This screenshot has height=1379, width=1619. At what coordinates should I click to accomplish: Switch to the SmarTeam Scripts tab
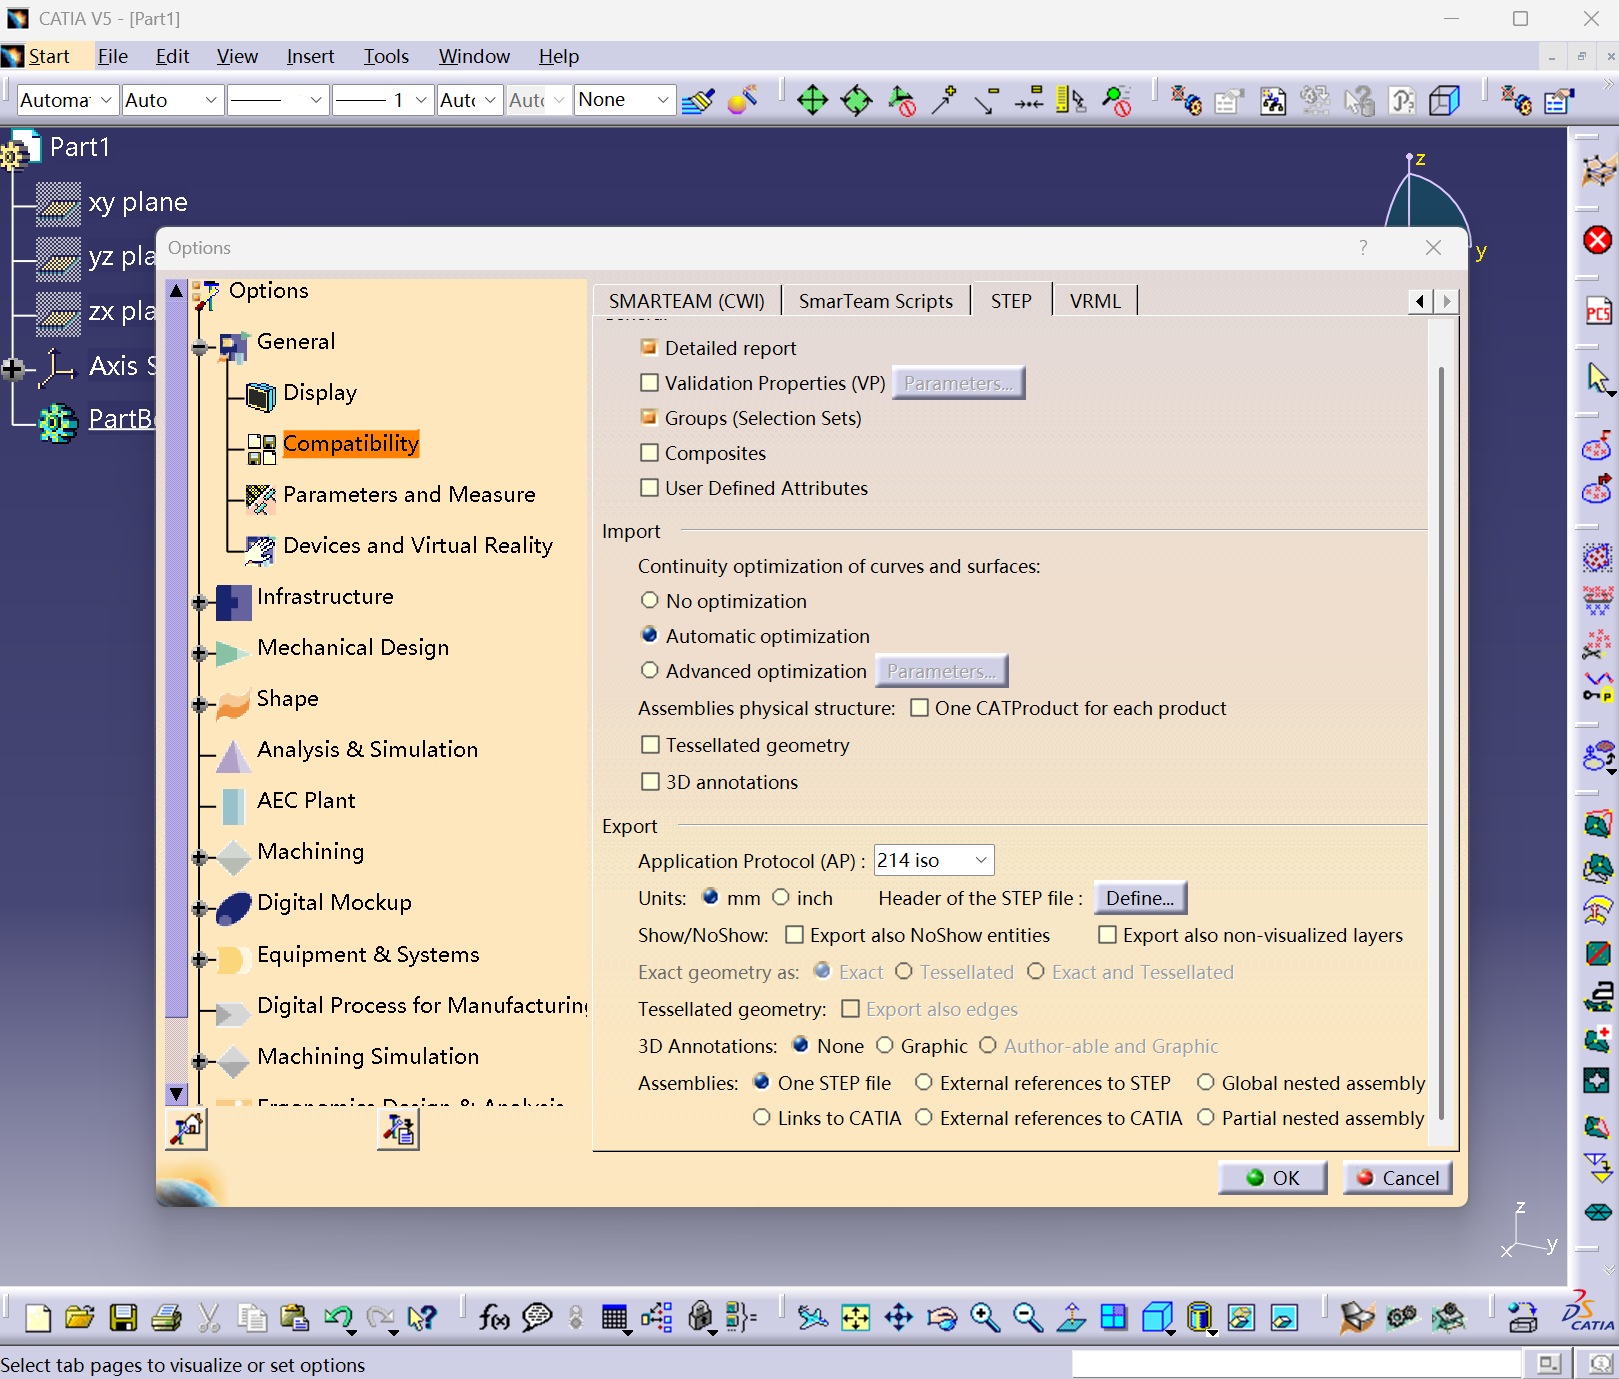(x=876, y=301)
